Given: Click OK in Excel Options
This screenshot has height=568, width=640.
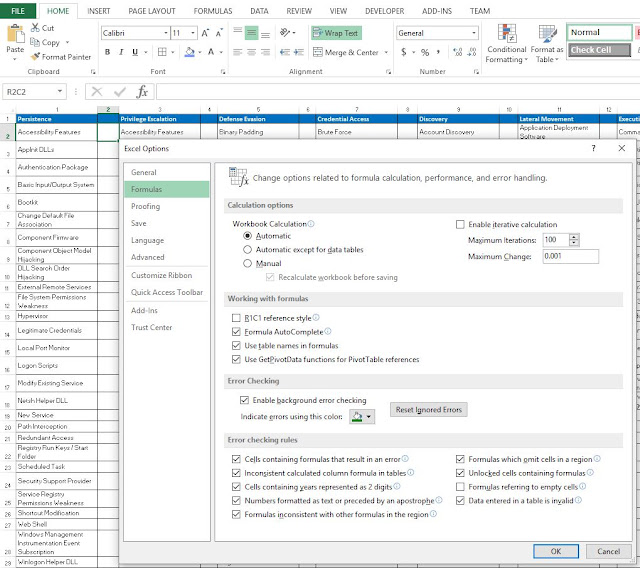Looking at the screenshot, I should (x=556, y=551).
